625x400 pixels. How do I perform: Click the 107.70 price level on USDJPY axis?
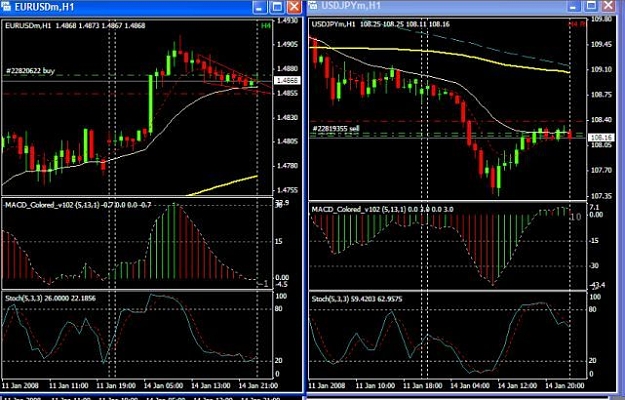pos(601,171)
